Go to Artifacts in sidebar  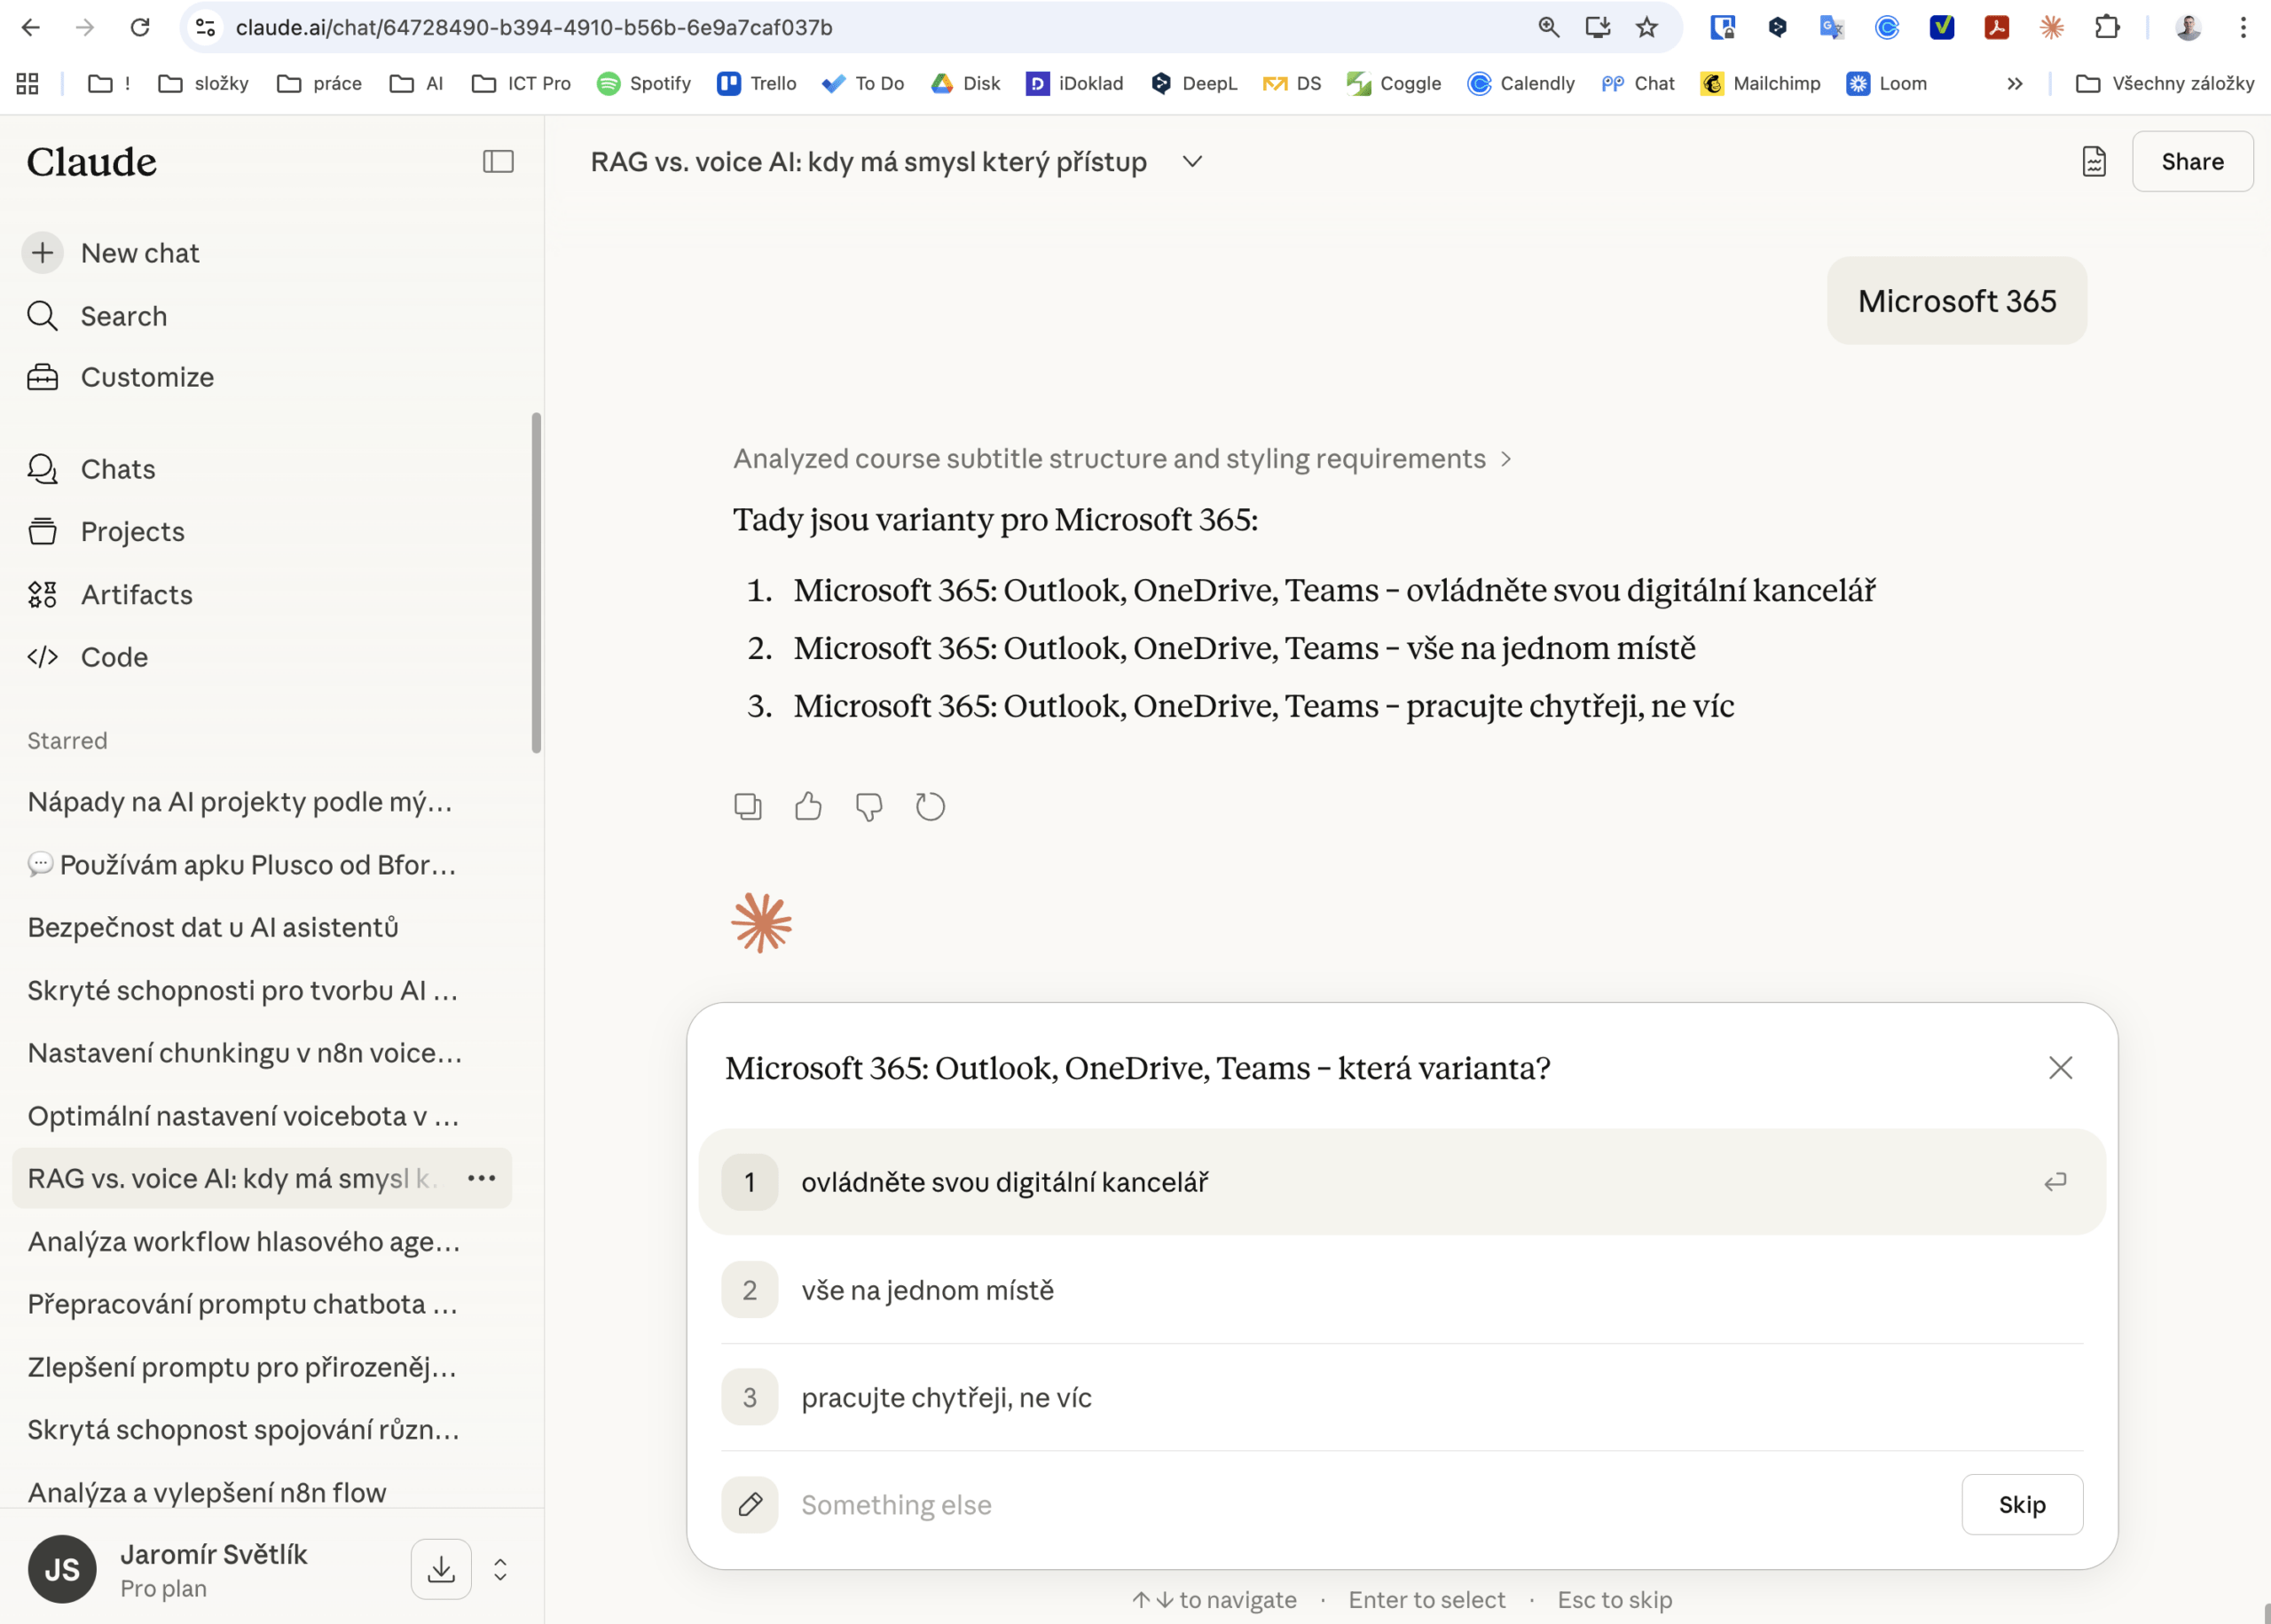click(136, 595)
